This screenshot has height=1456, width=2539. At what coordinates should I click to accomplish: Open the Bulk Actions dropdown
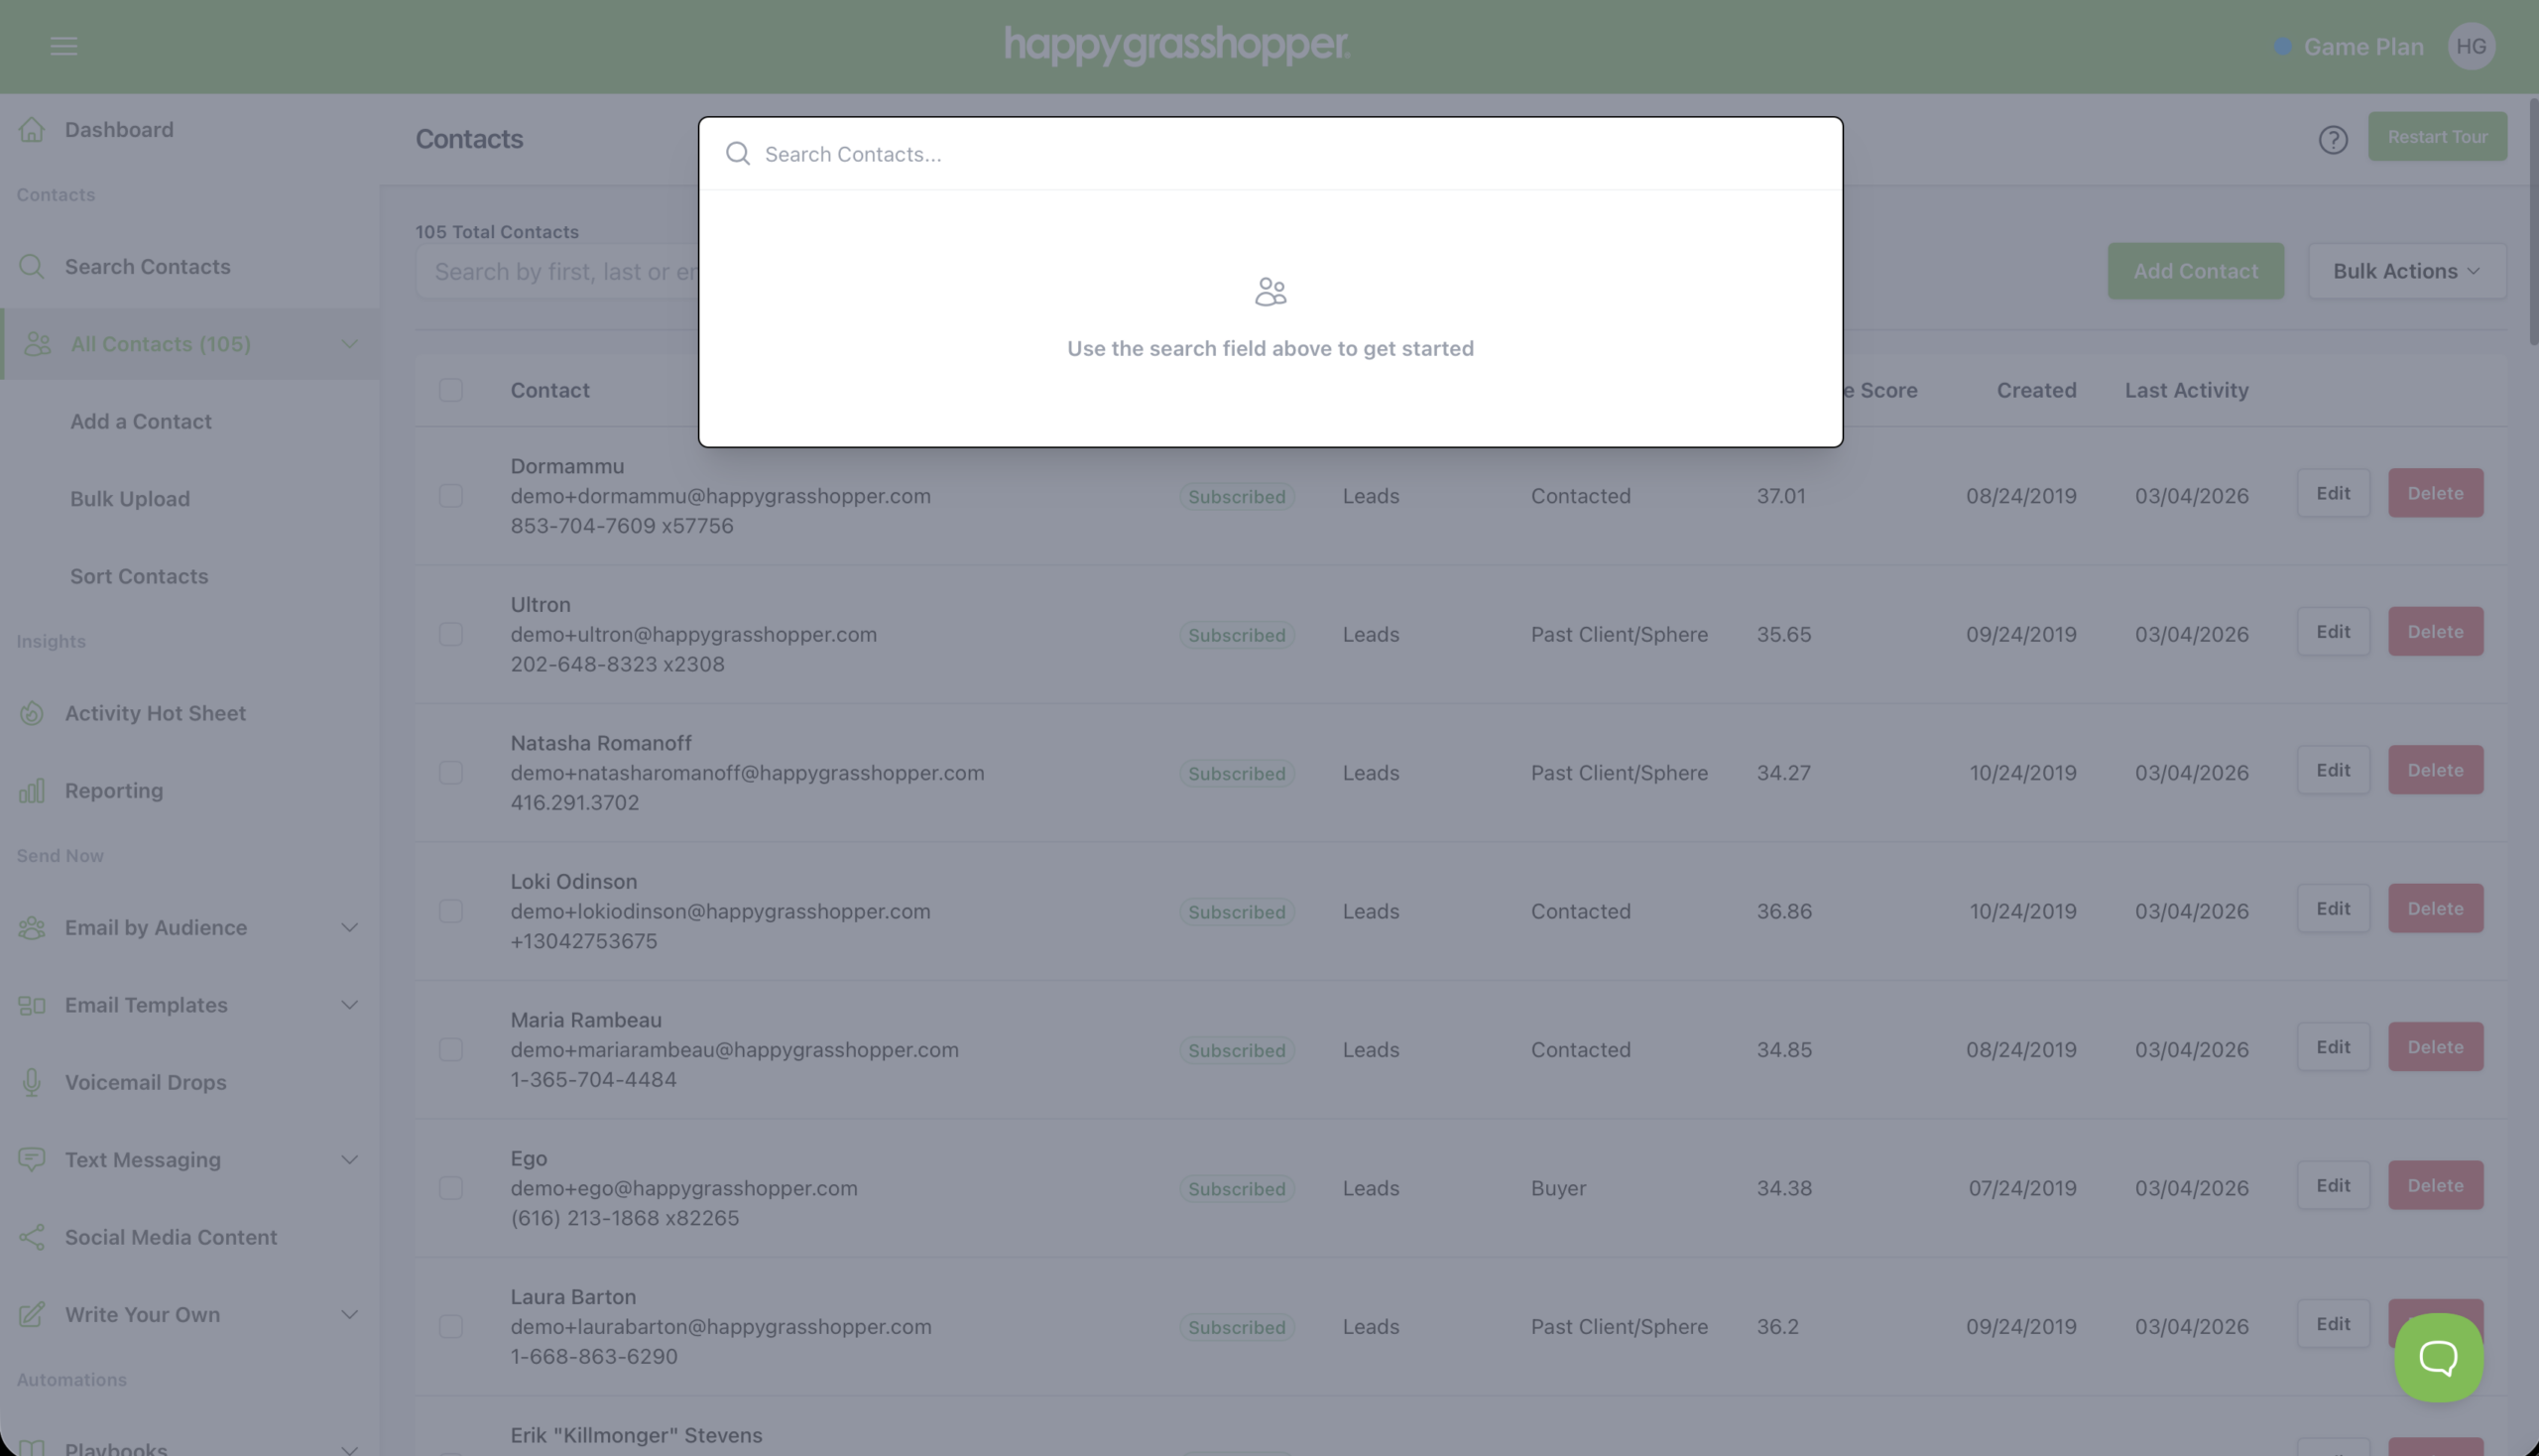pyautogui.click(x=2406, y=271)
